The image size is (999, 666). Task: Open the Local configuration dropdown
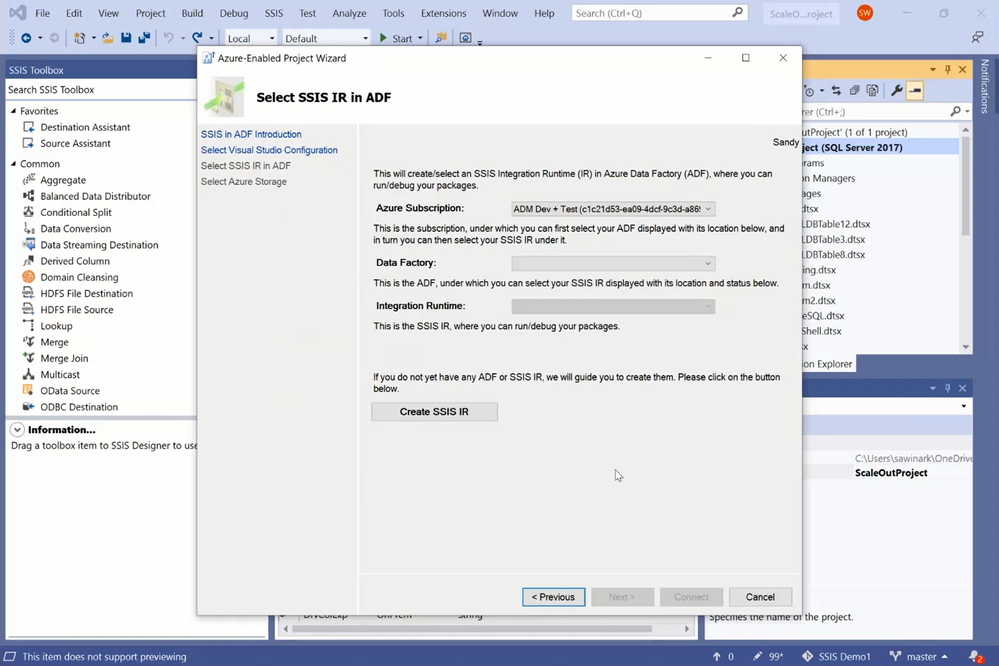click(x=251, y=38)
